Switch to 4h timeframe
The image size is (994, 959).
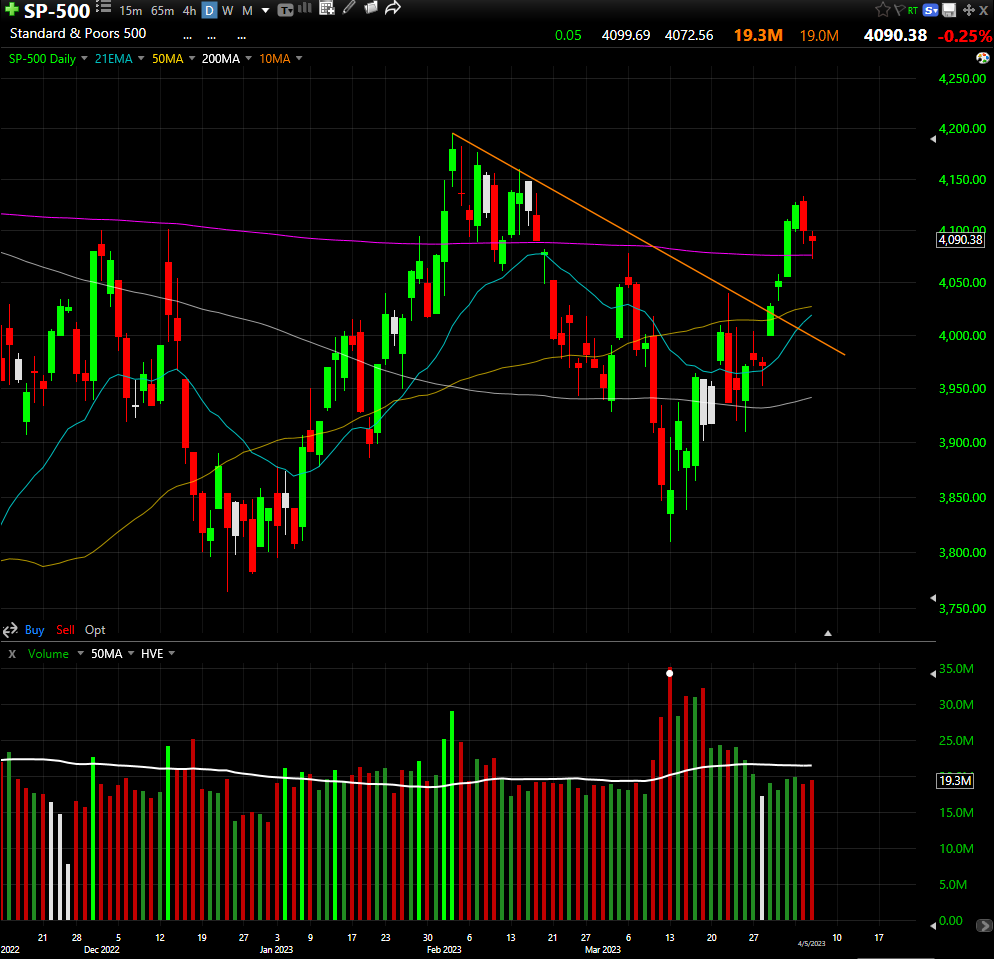[189, 11]
